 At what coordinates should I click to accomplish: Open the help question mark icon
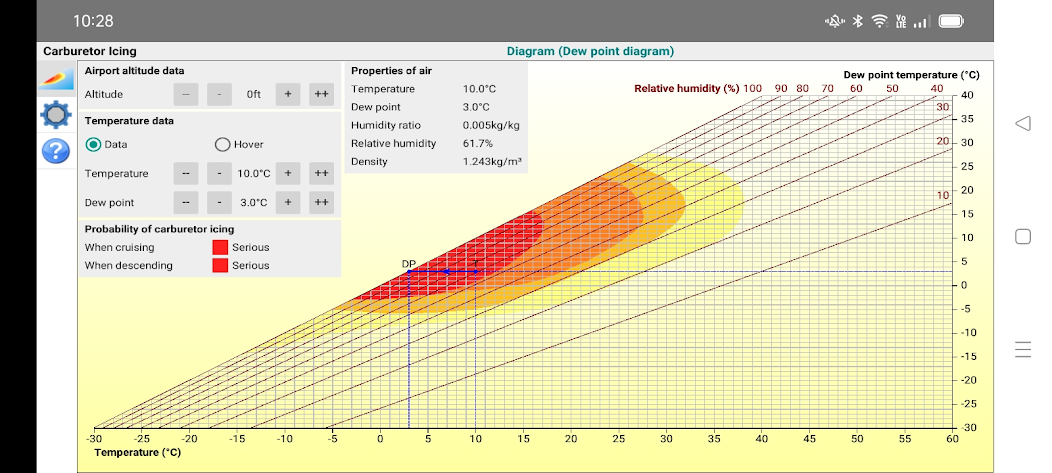56,151
